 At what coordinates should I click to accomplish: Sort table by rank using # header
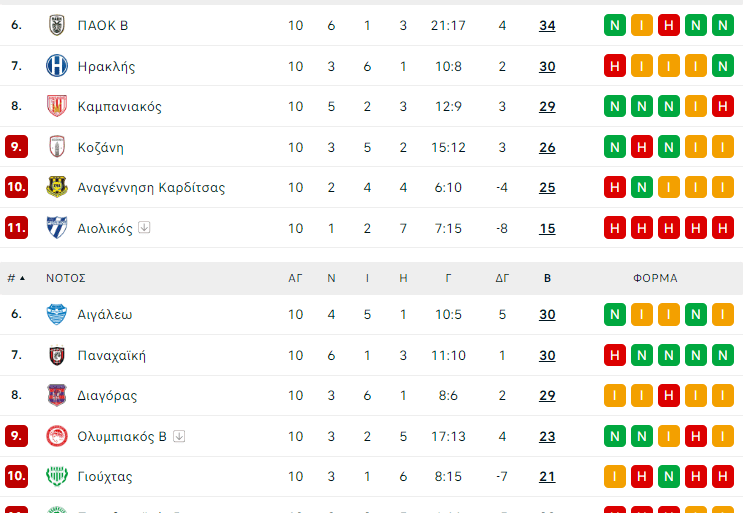(x=15, y=278)
